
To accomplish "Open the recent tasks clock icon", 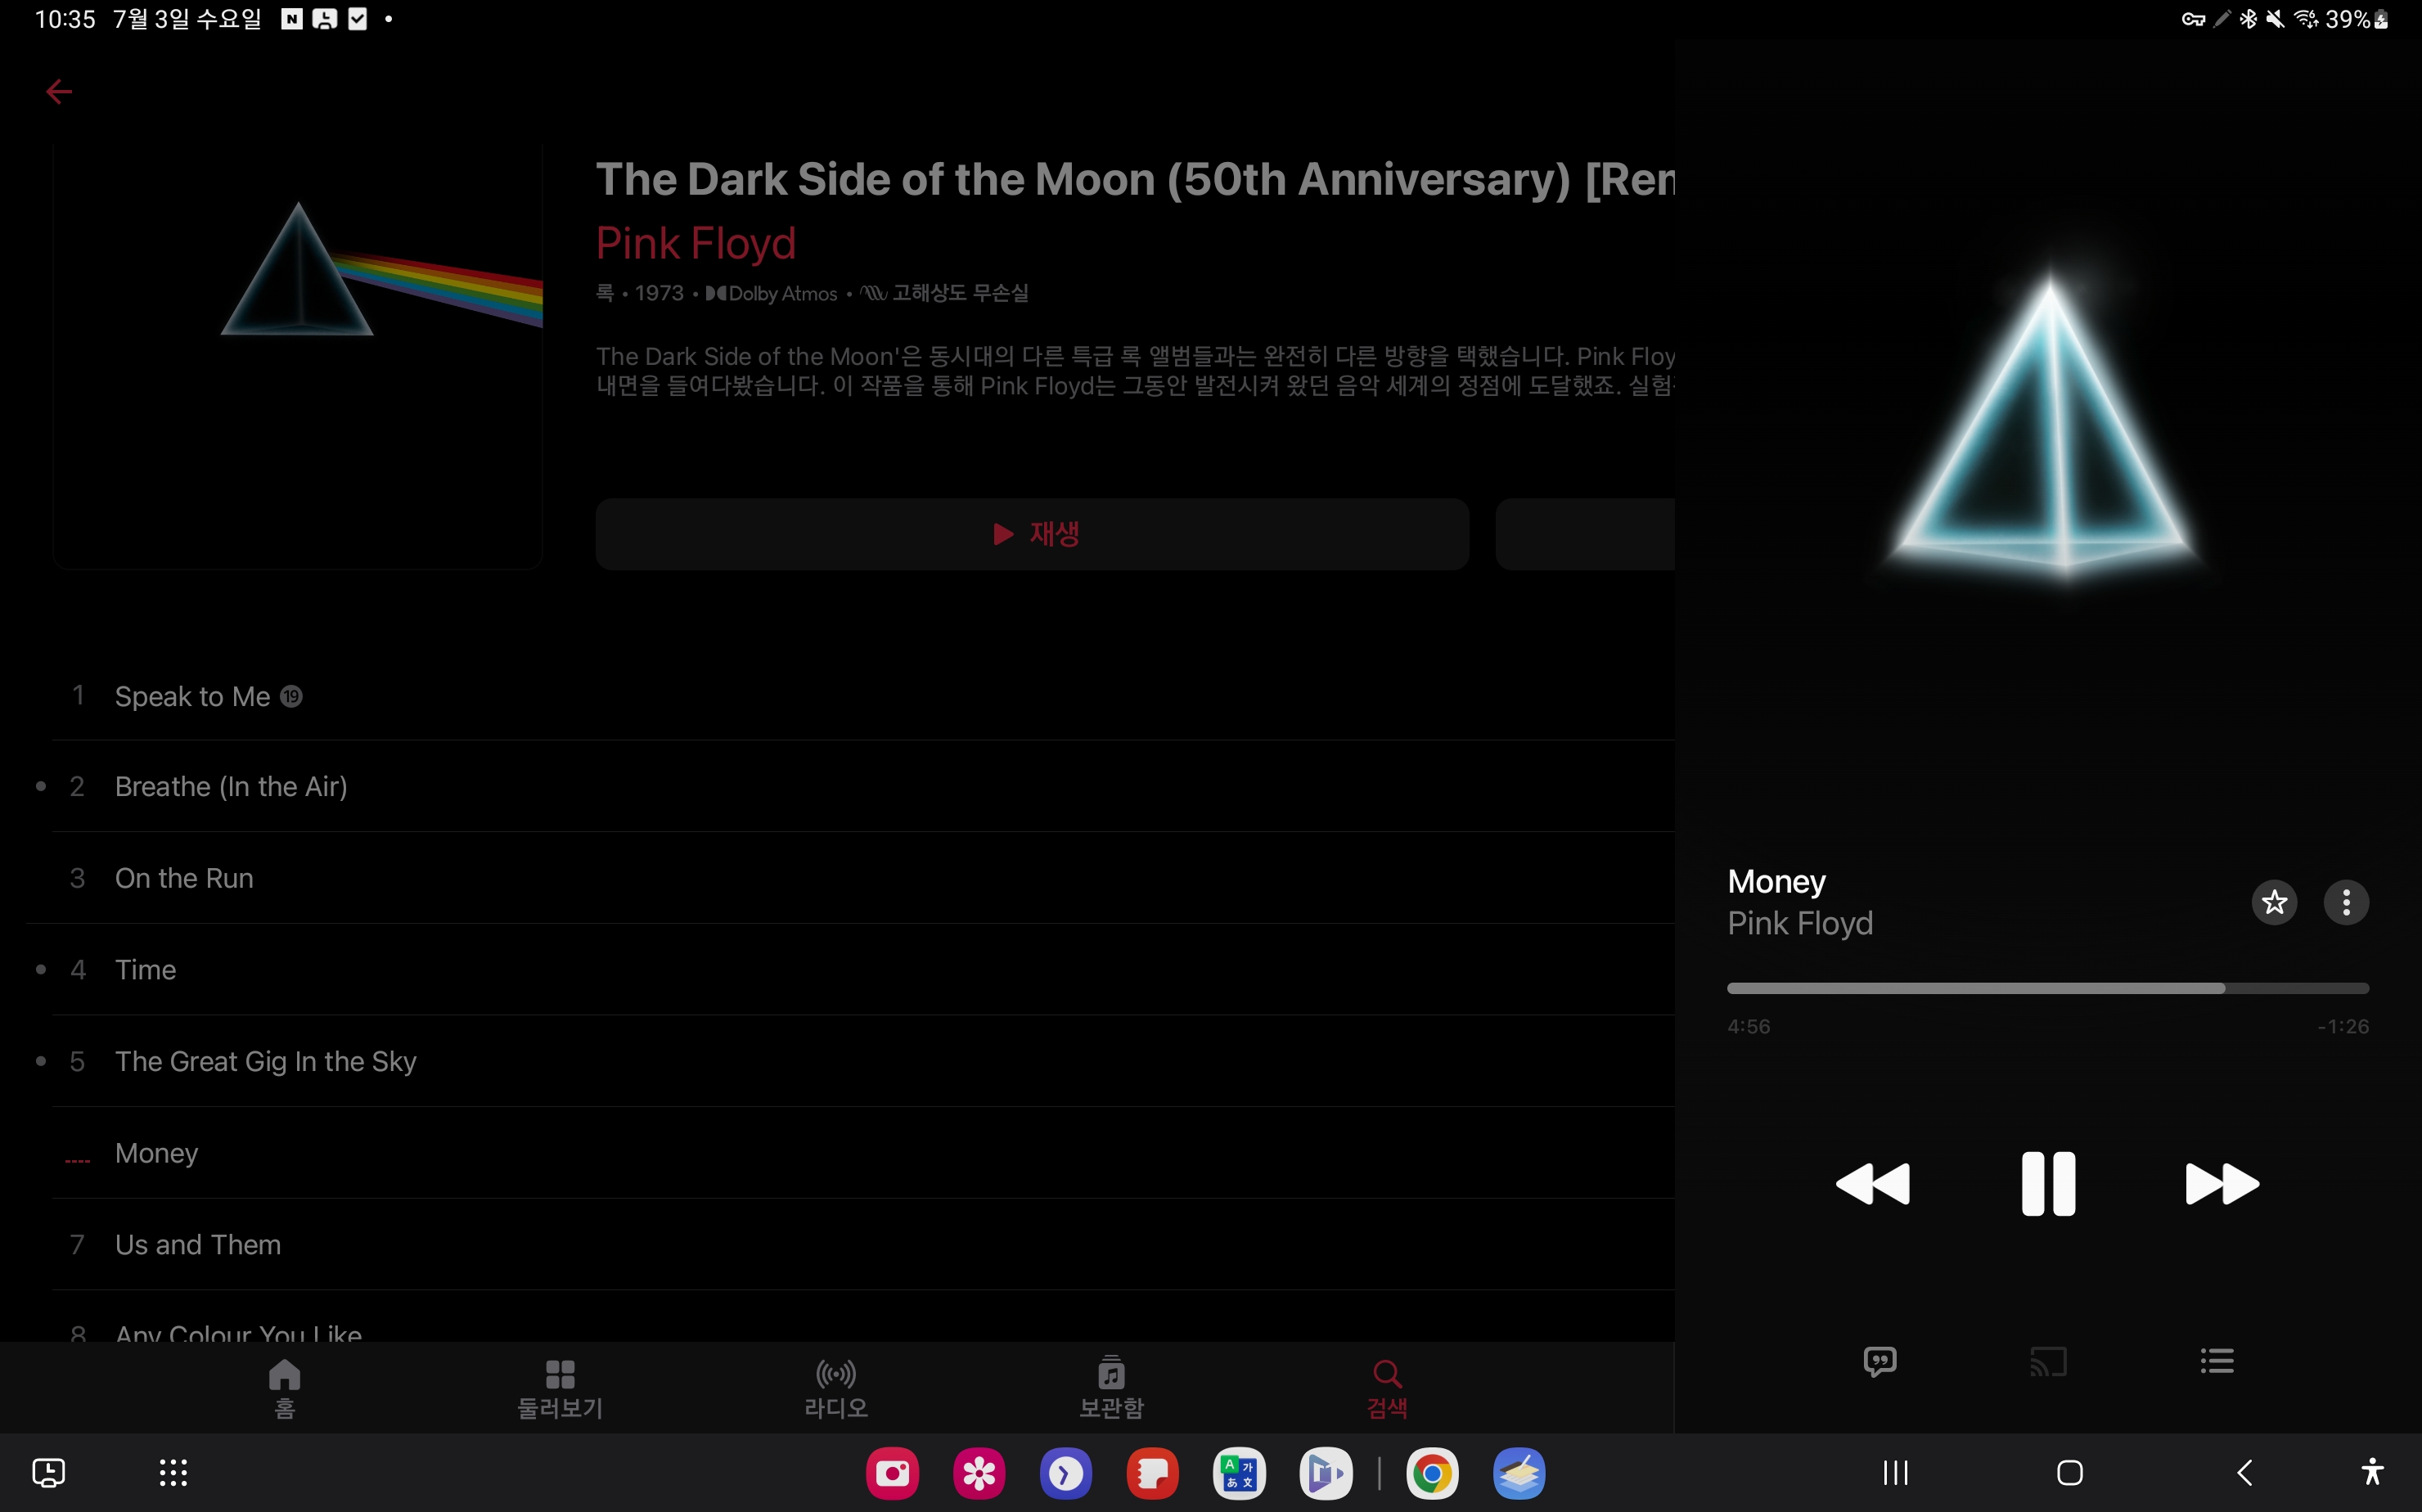I will pyautogui.click(x=48, y=1472).
